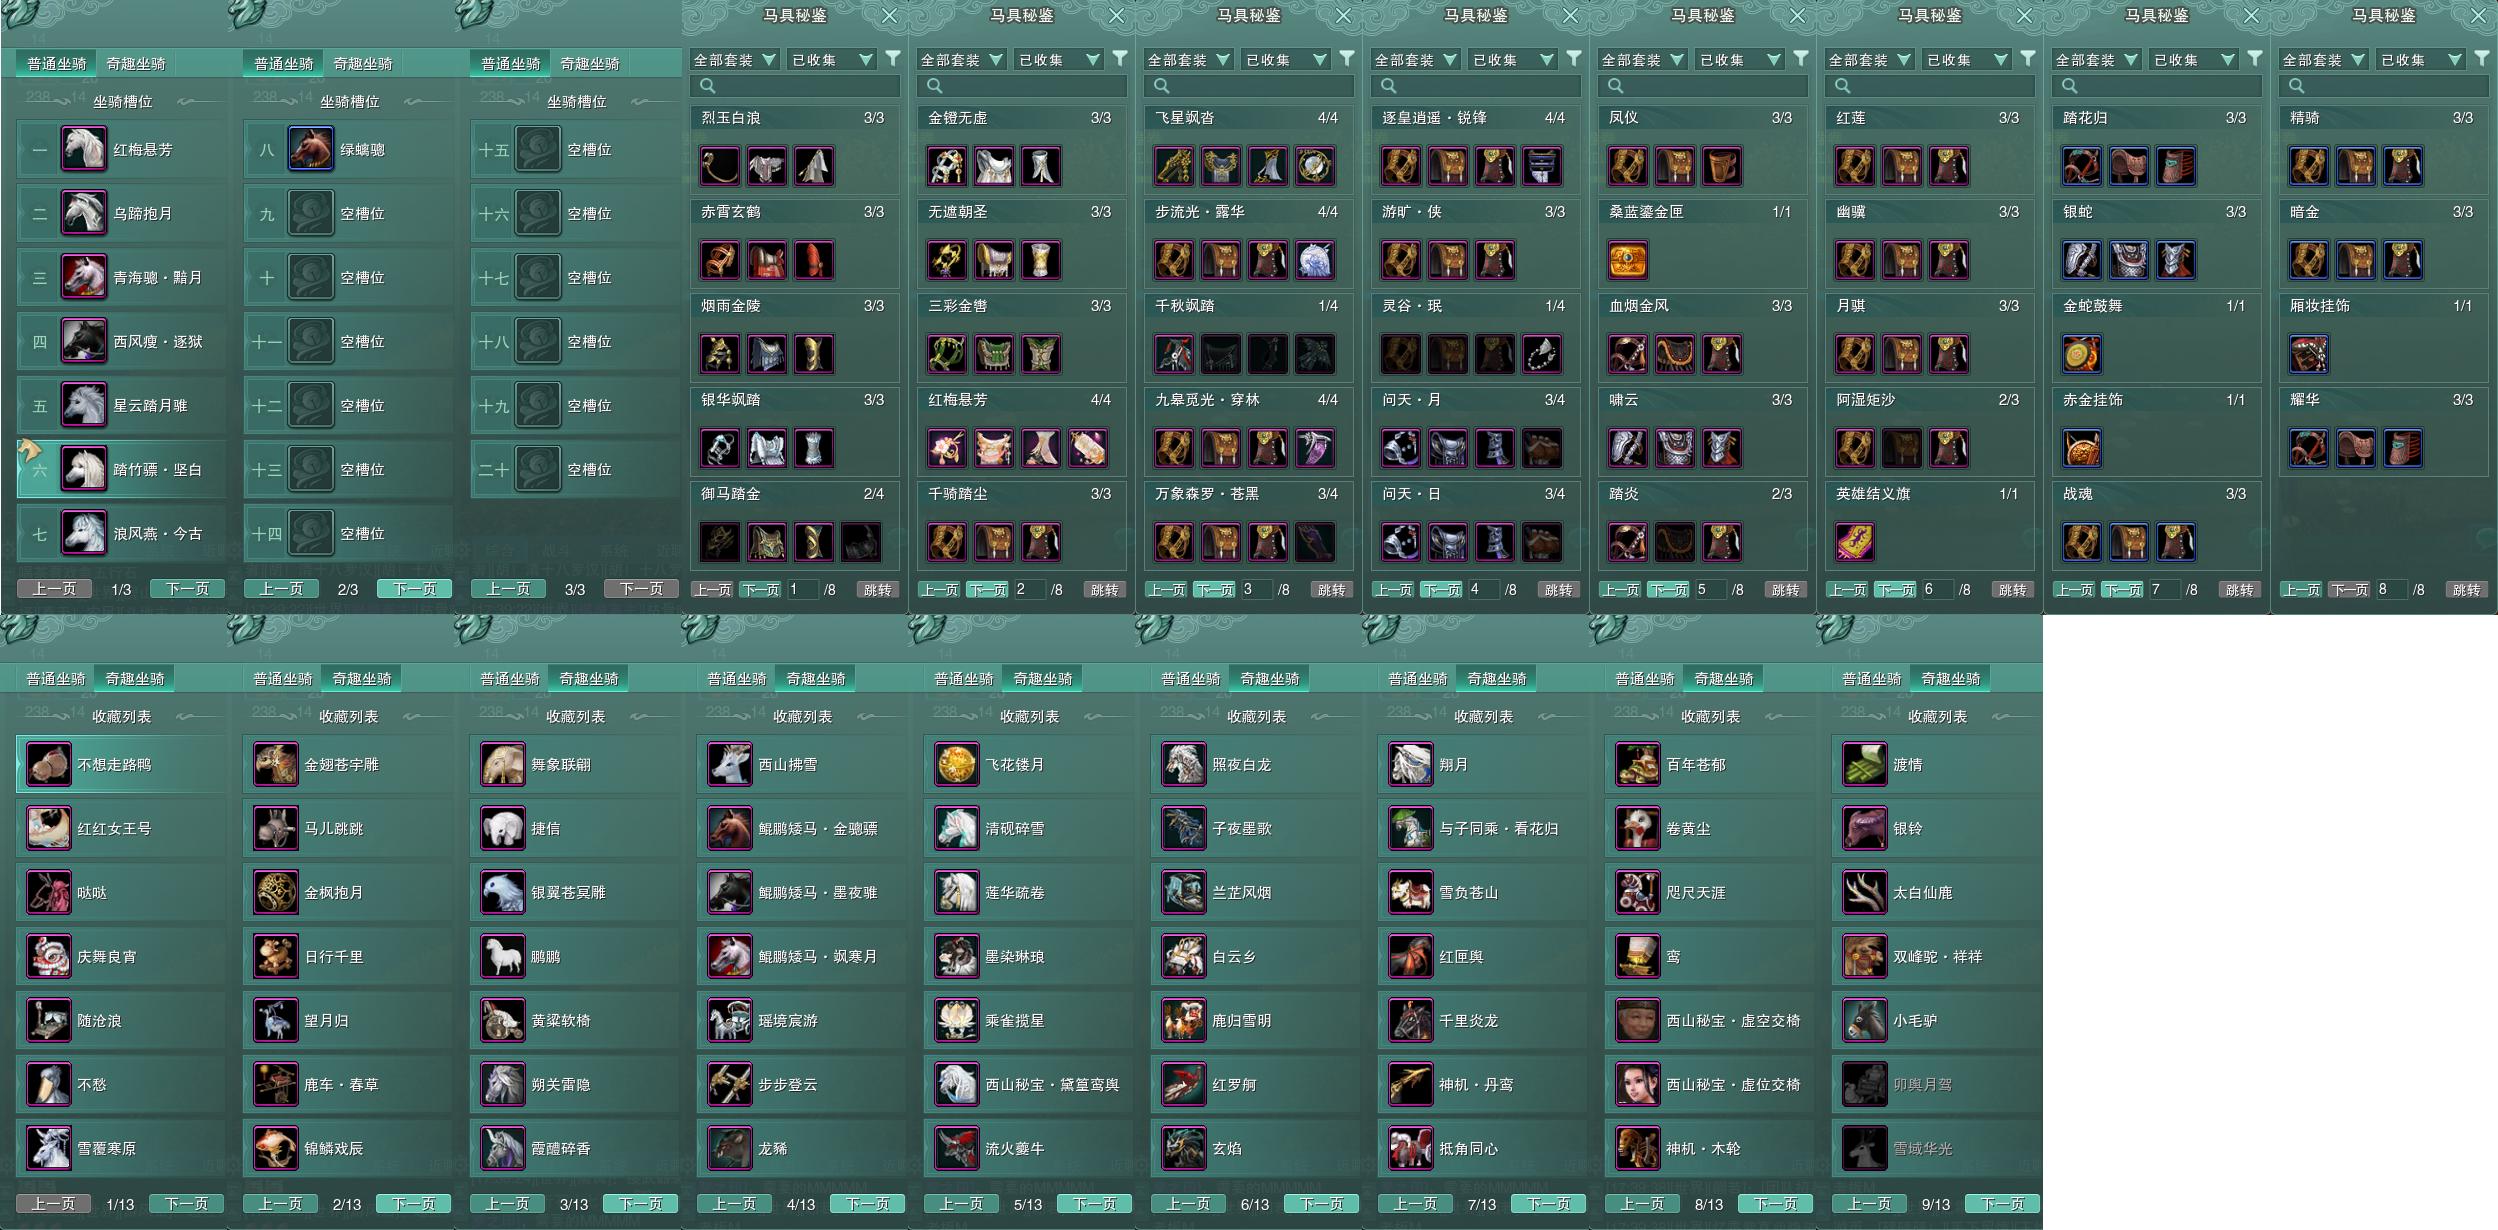Click first gear icon of 金镫无虚 set
Viewport: 2498px width, 1230px height.
946,166
